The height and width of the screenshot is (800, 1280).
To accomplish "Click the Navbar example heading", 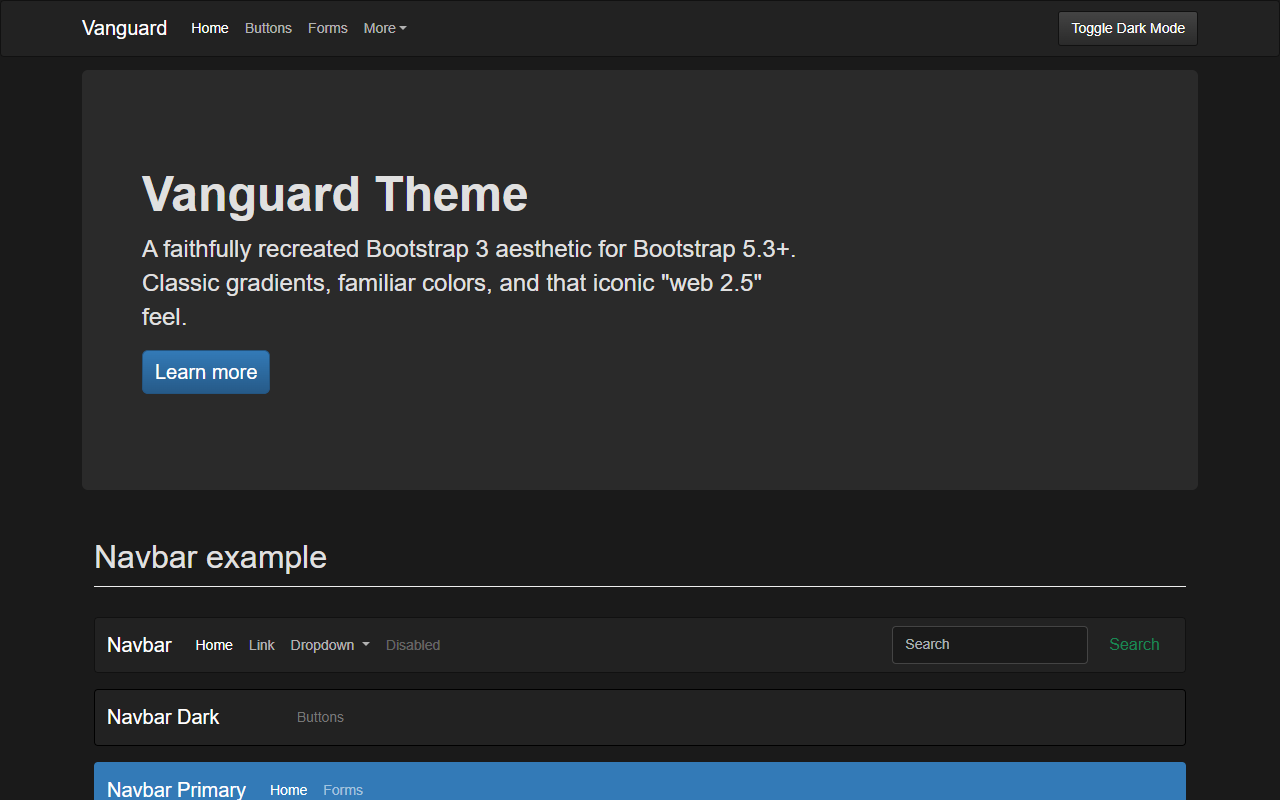I will point(210,557).
